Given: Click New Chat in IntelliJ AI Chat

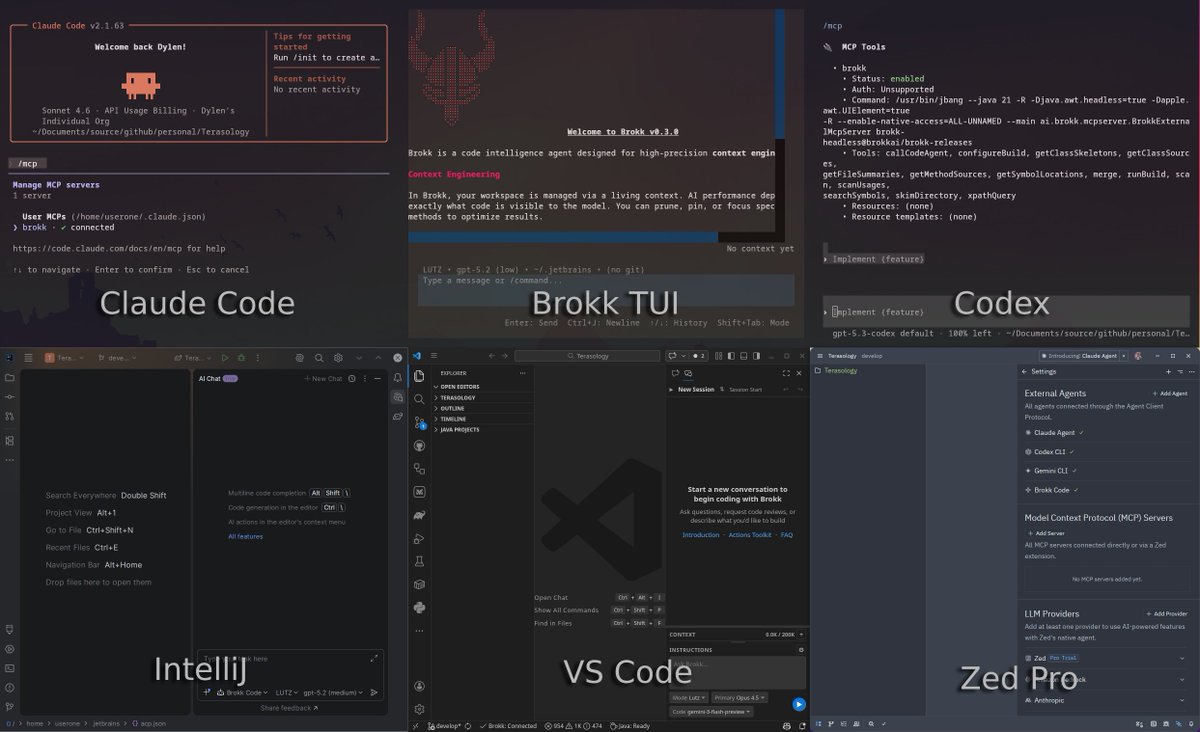Looking at the screenshot, I should [323, 378].
